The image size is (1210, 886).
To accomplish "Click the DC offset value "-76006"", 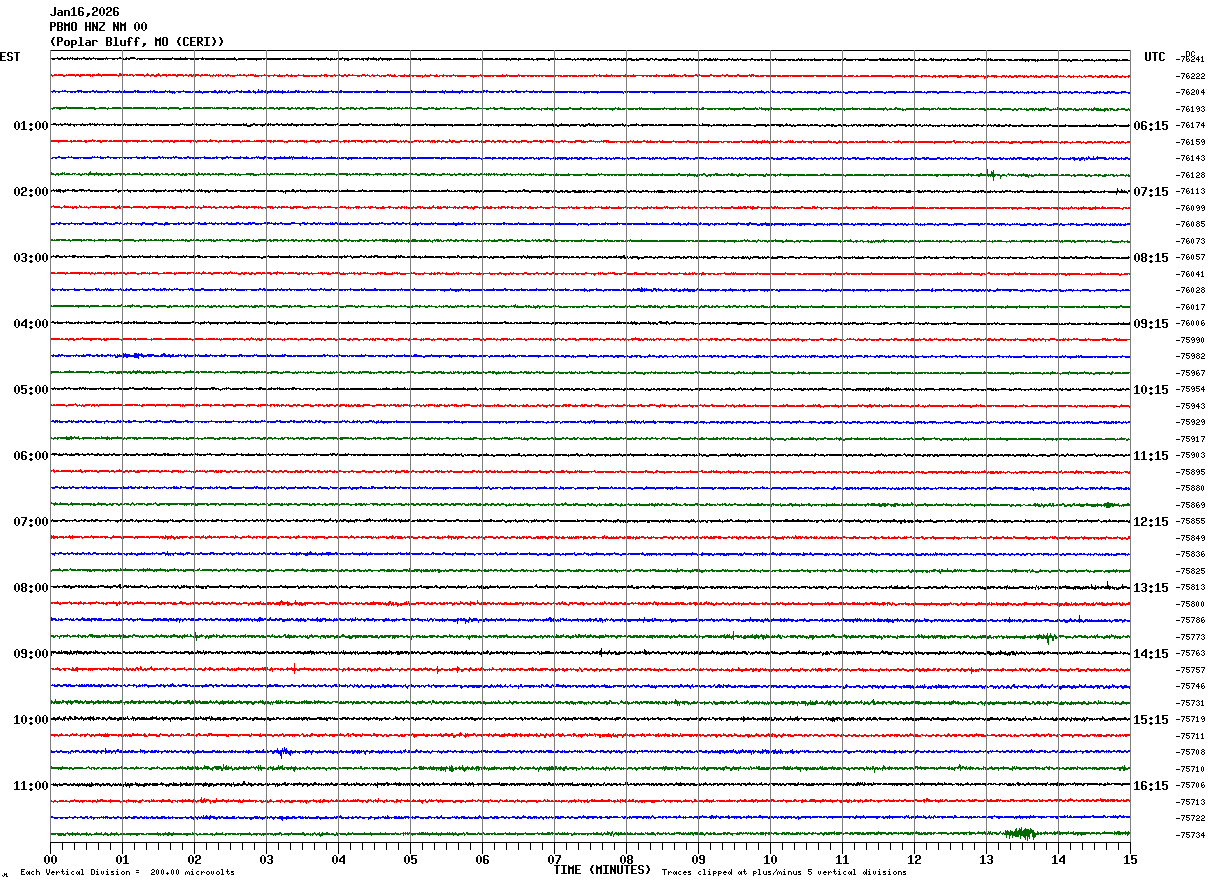I will (1190, 324).
